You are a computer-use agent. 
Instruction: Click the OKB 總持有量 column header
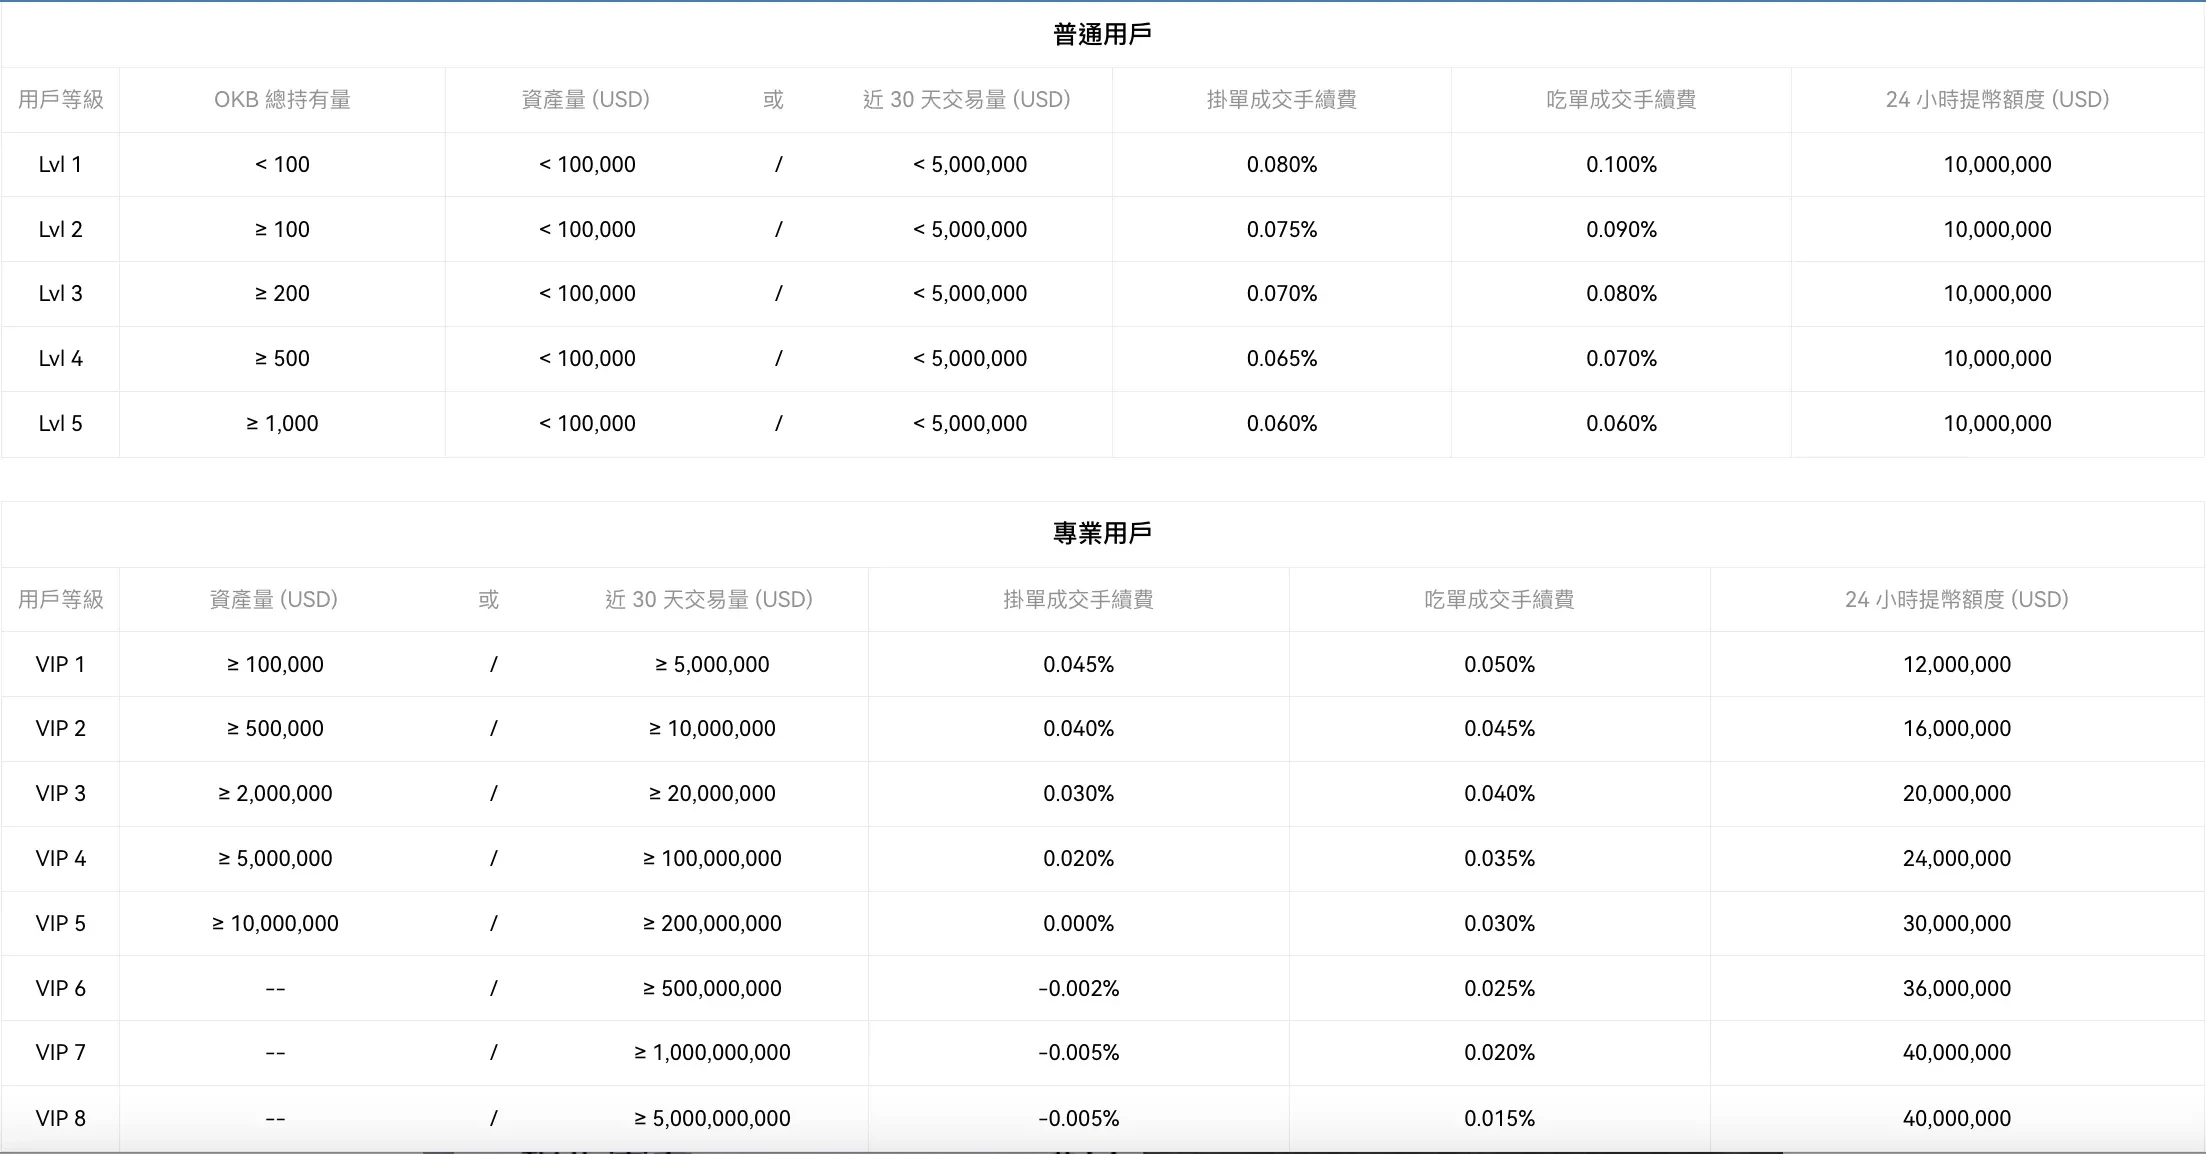point(282,99)
